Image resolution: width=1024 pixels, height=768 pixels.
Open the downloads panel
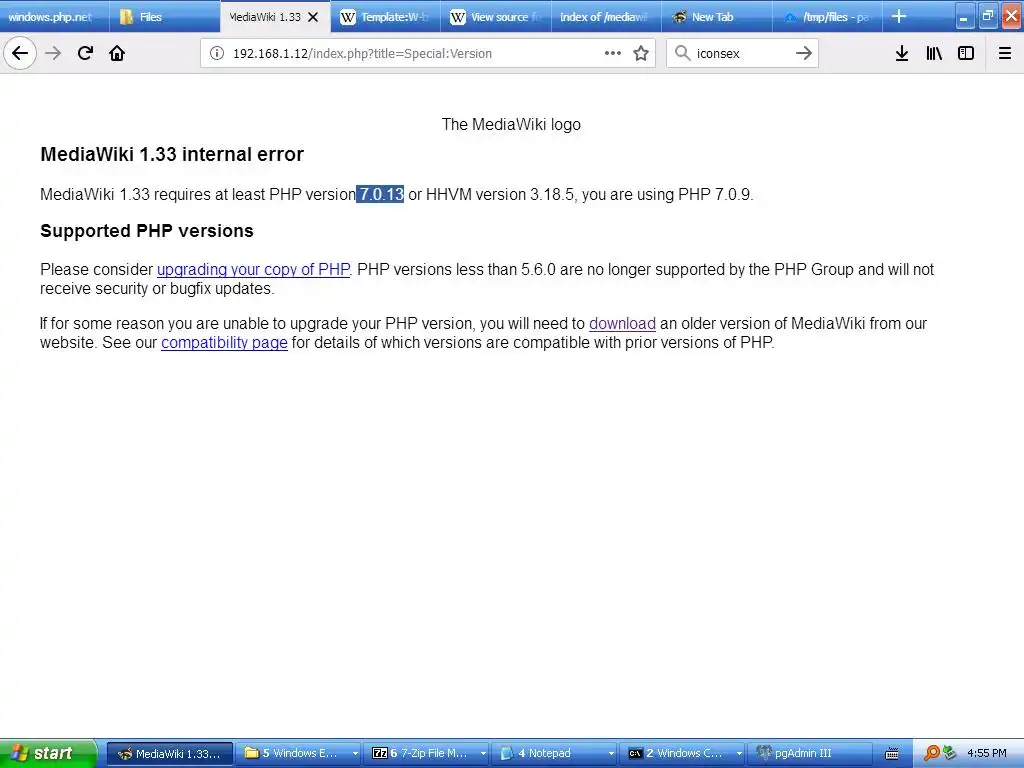(902, 53)
